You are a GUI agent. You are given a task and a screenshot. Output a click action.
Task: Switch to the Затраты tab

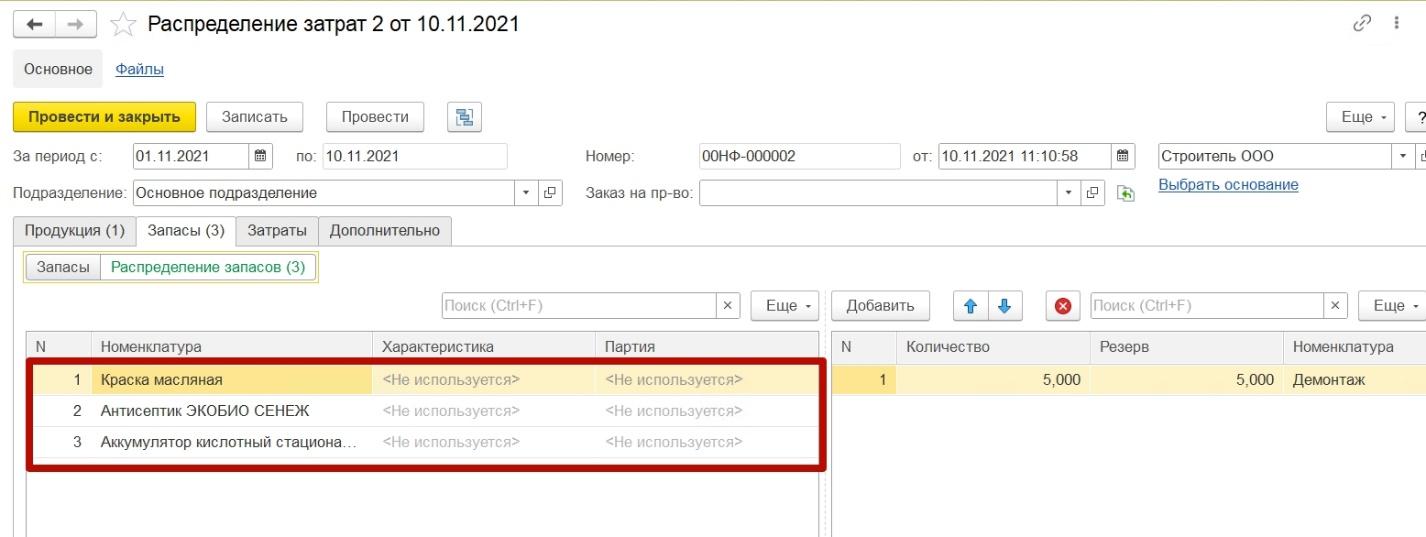click(277, 231)
